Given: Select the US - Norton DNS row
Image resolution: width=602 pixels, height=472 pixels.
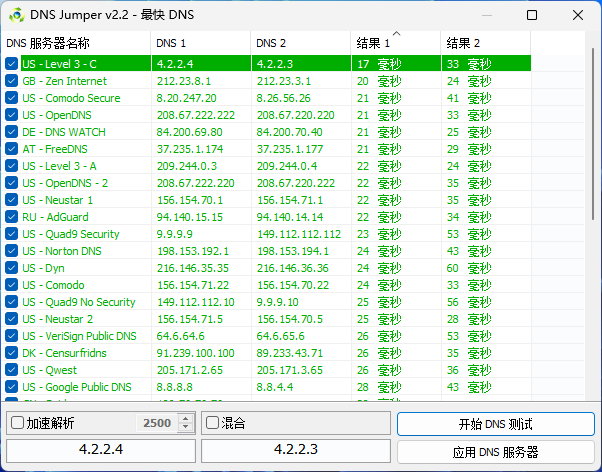Looking at the screenshot, I should click(x=268, y=251).
